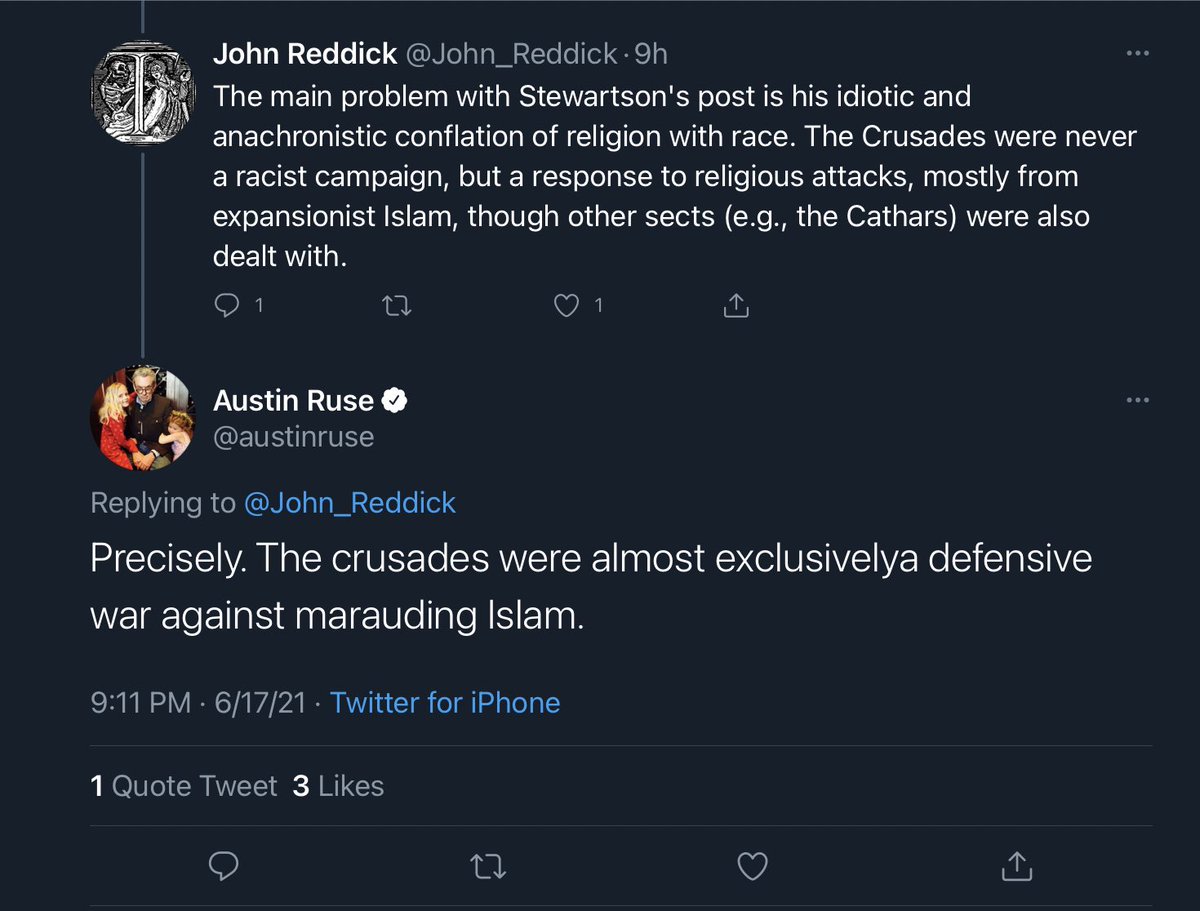
Task: Share John Reddick's tweet
Action: (736, 306)
